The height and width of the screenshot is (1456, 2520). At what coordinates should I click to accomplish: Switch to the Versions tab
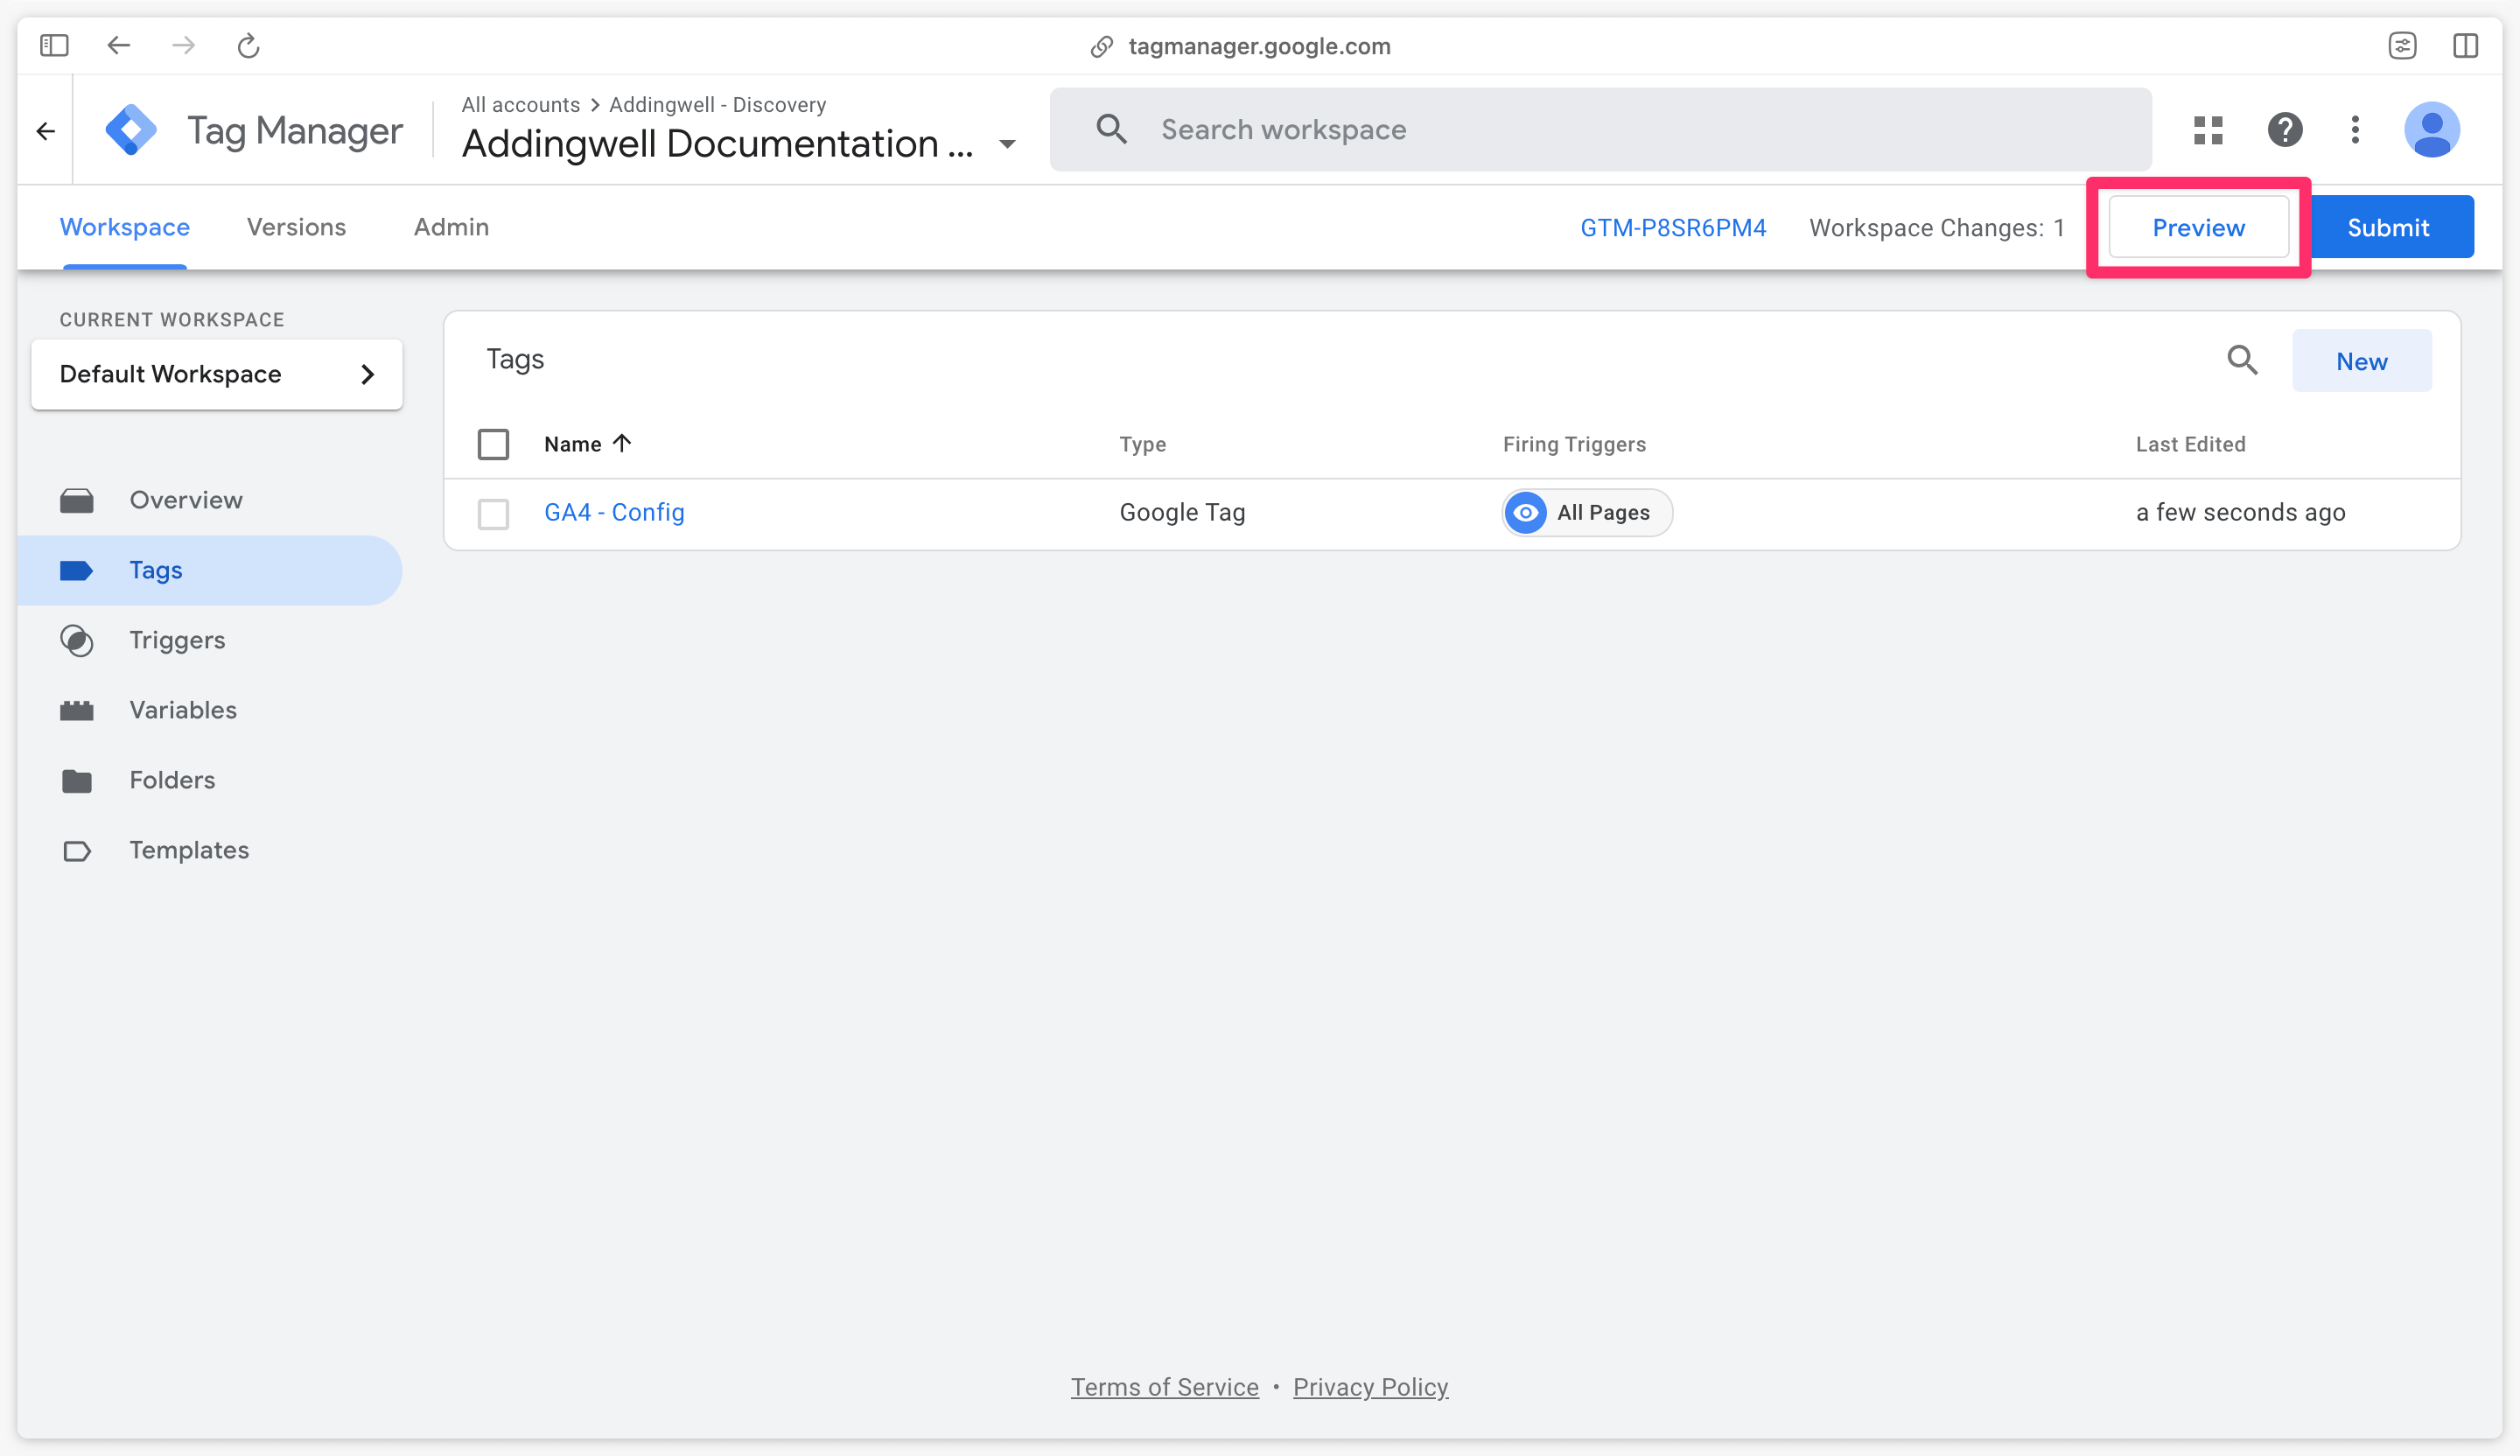(295, 227)
